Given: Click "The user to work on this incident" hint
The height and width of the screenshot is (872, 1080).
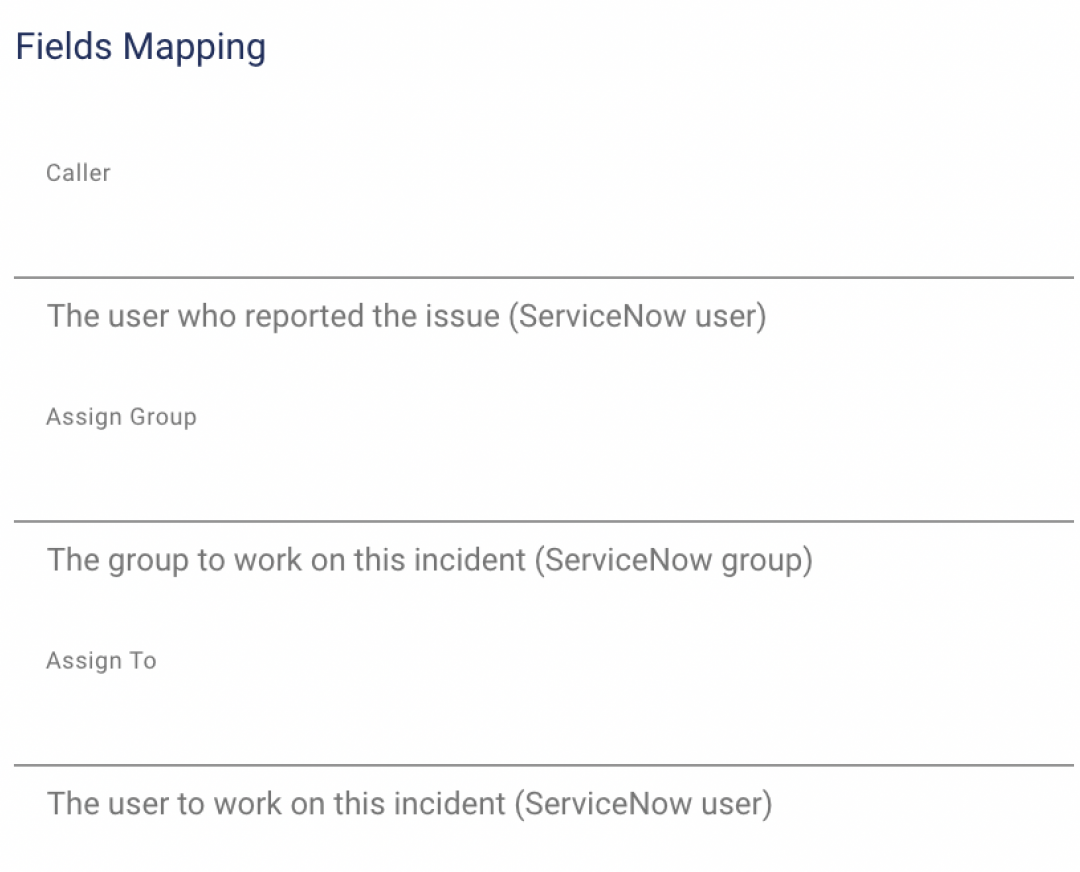Looking at the screenshot, I should tap(277, 804).
